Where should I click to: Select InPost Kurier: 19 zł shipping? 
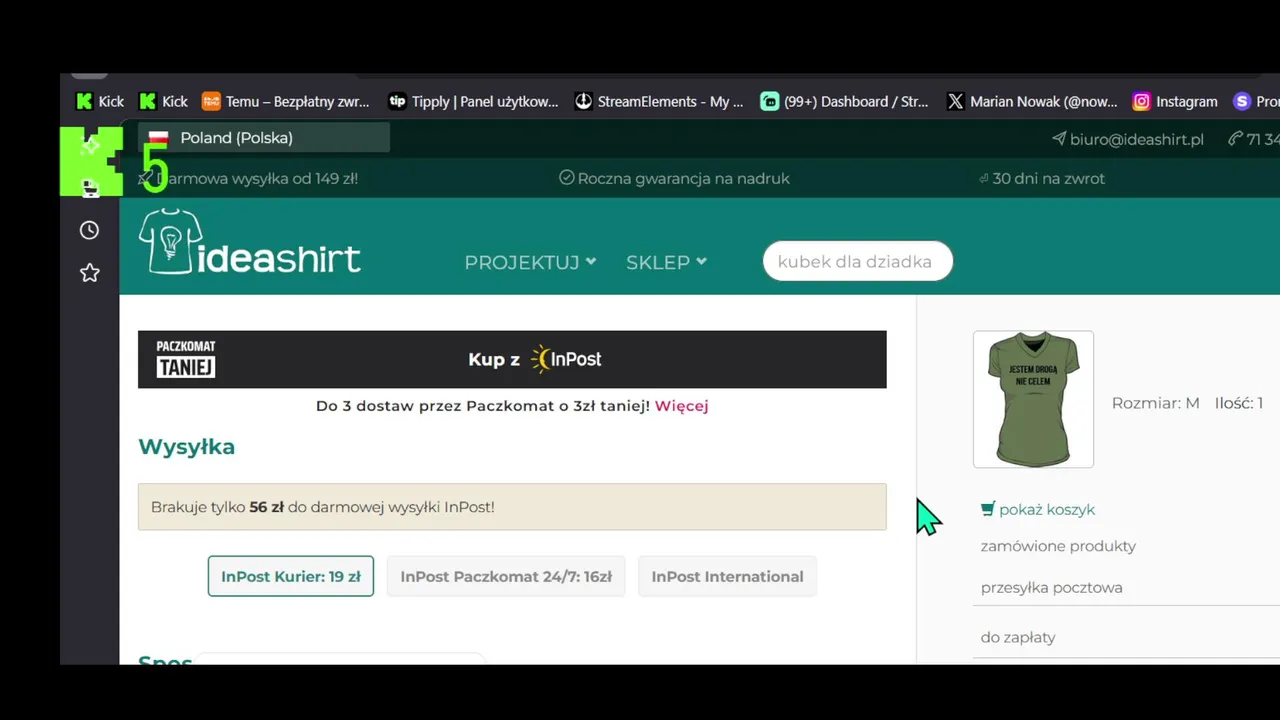point(291,576)
